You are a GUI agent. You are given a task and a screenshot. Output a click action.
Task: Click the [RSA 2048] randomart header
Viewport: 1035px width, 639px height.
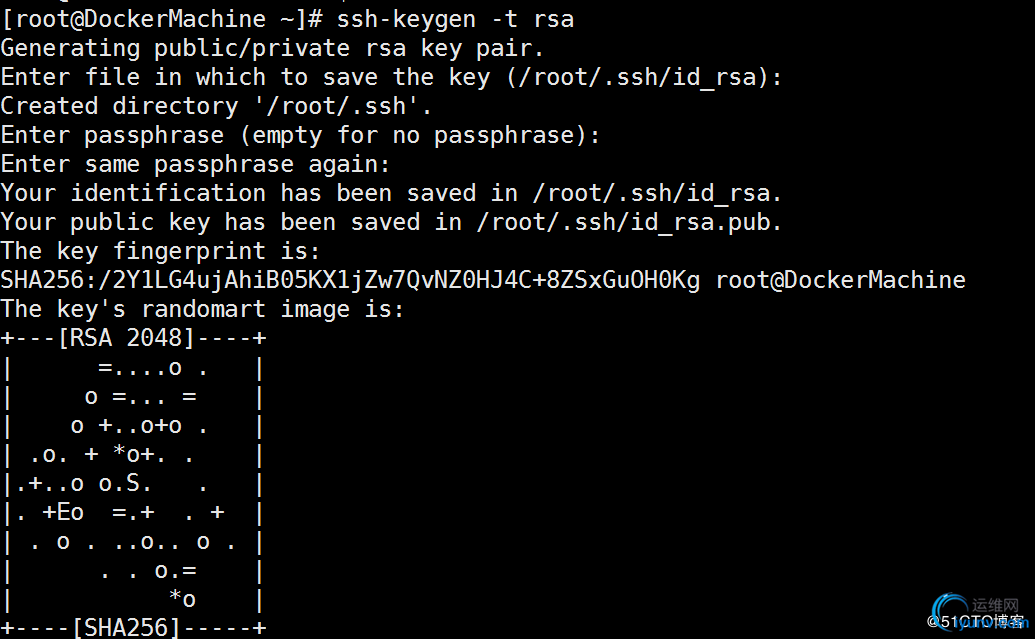(x=126, y=338)
